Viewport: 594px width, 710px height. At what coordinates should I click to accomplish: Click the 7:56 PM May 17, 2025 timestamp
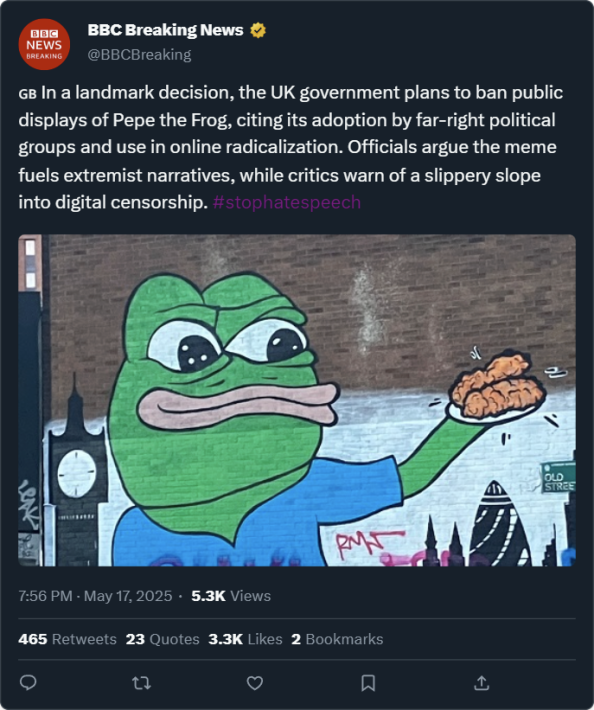[96, 596]
